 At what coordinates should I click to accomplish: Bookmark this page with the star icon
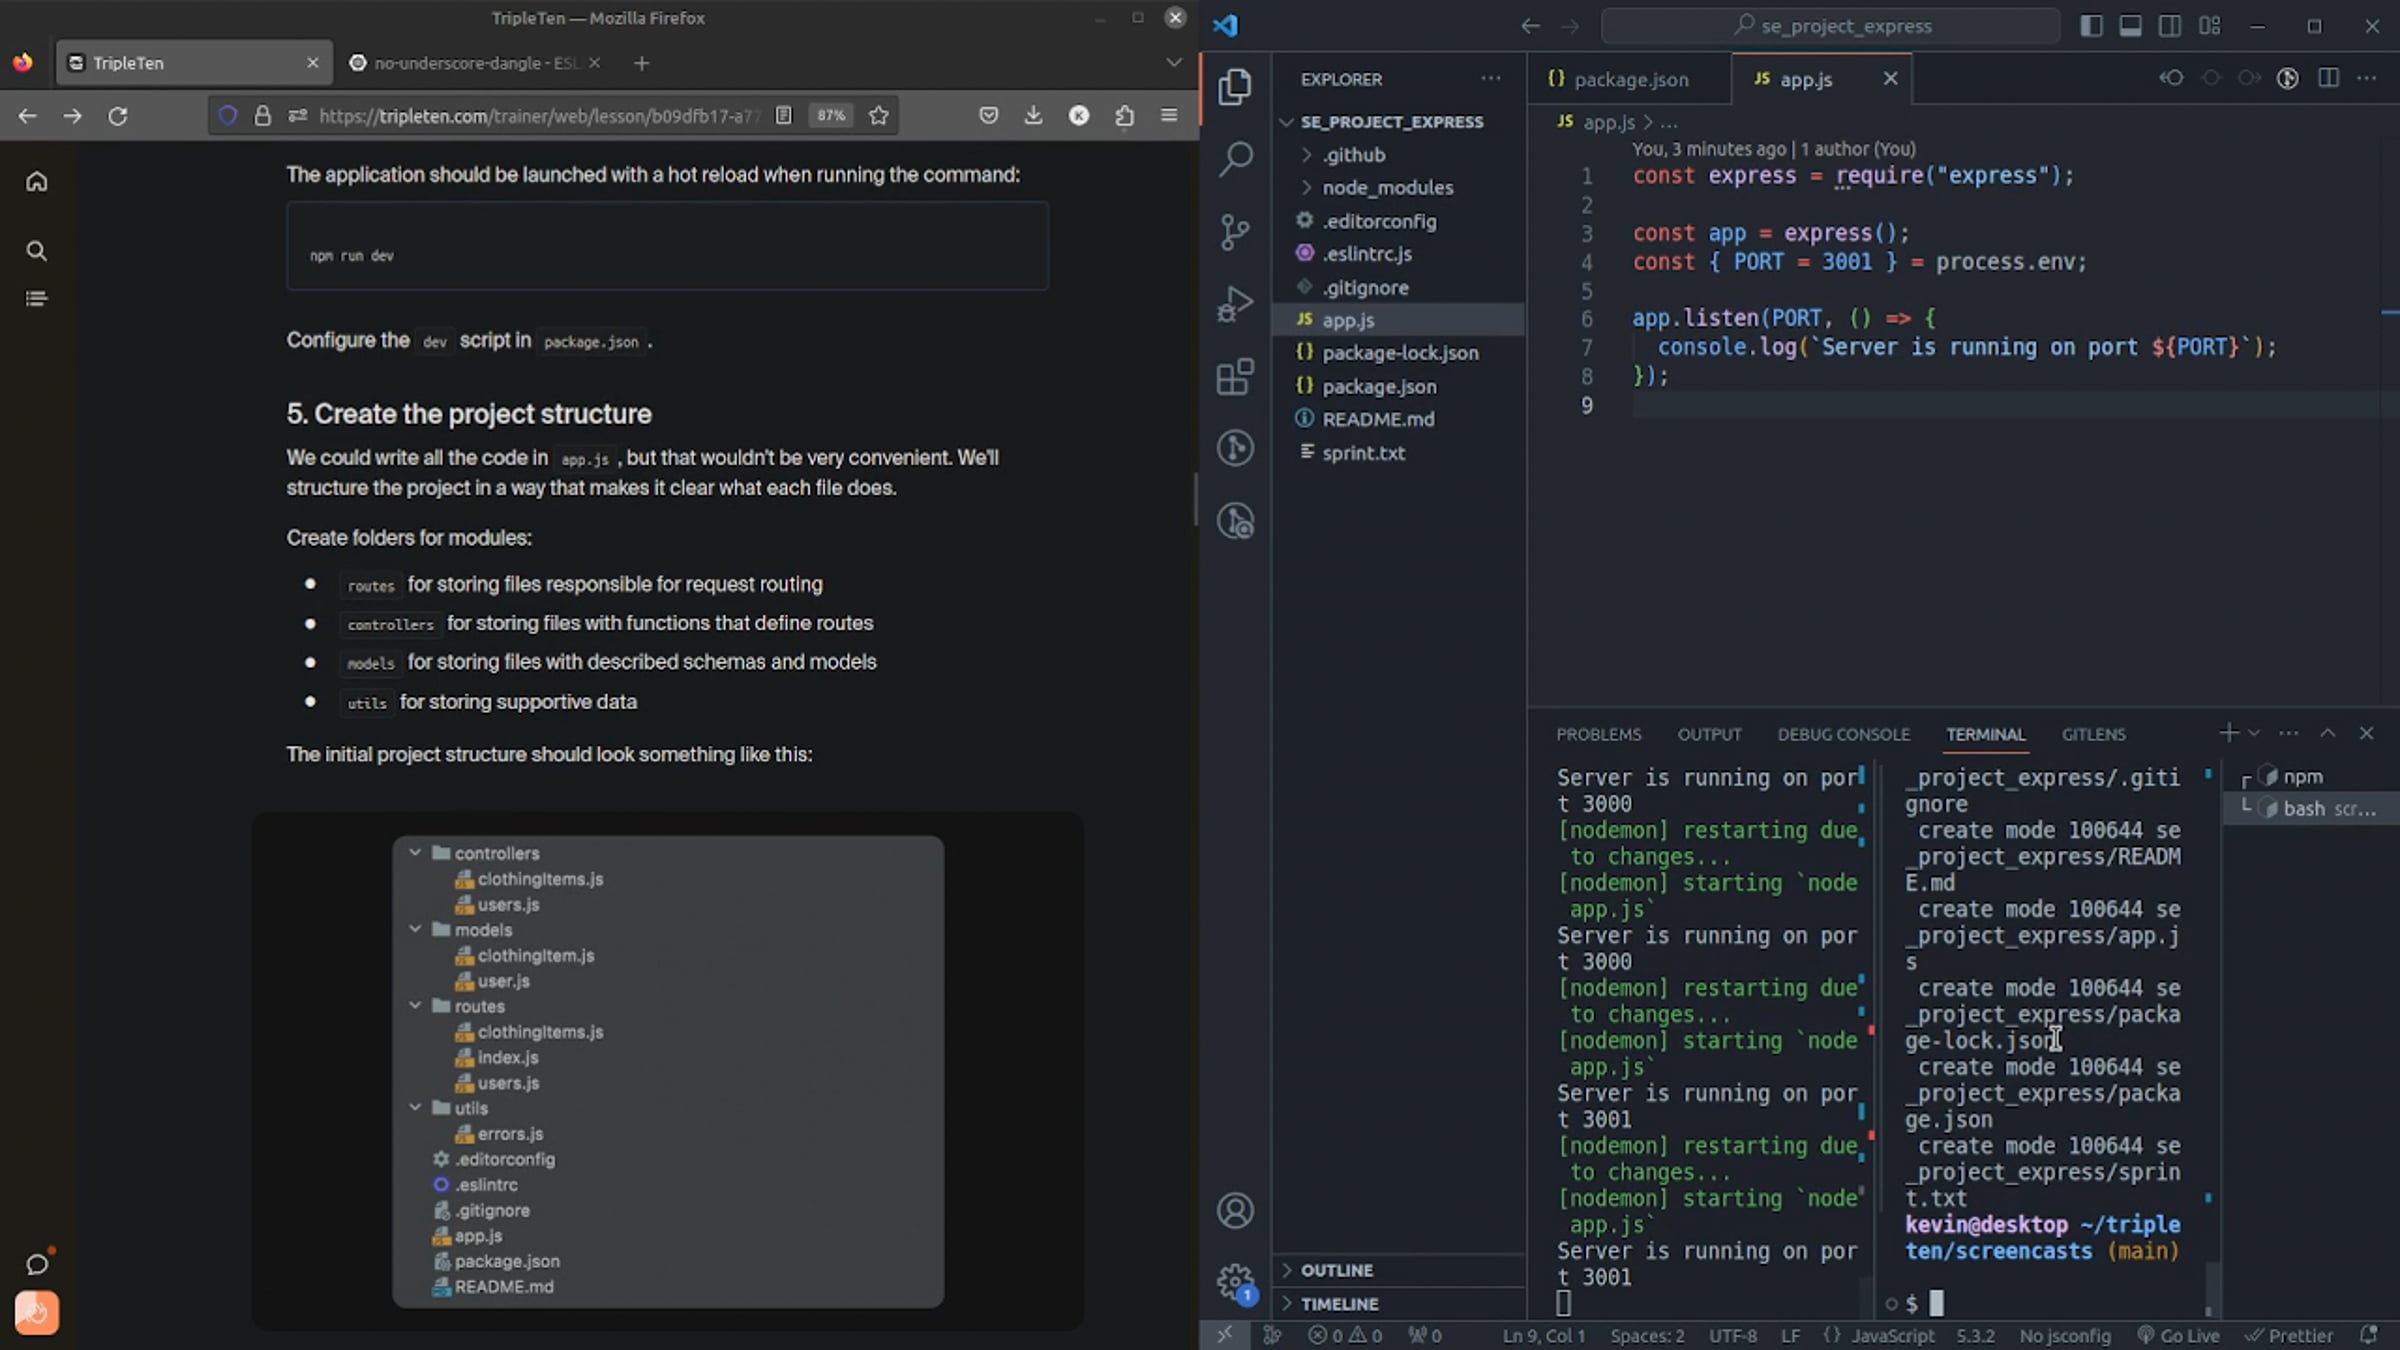click(878, 116)
